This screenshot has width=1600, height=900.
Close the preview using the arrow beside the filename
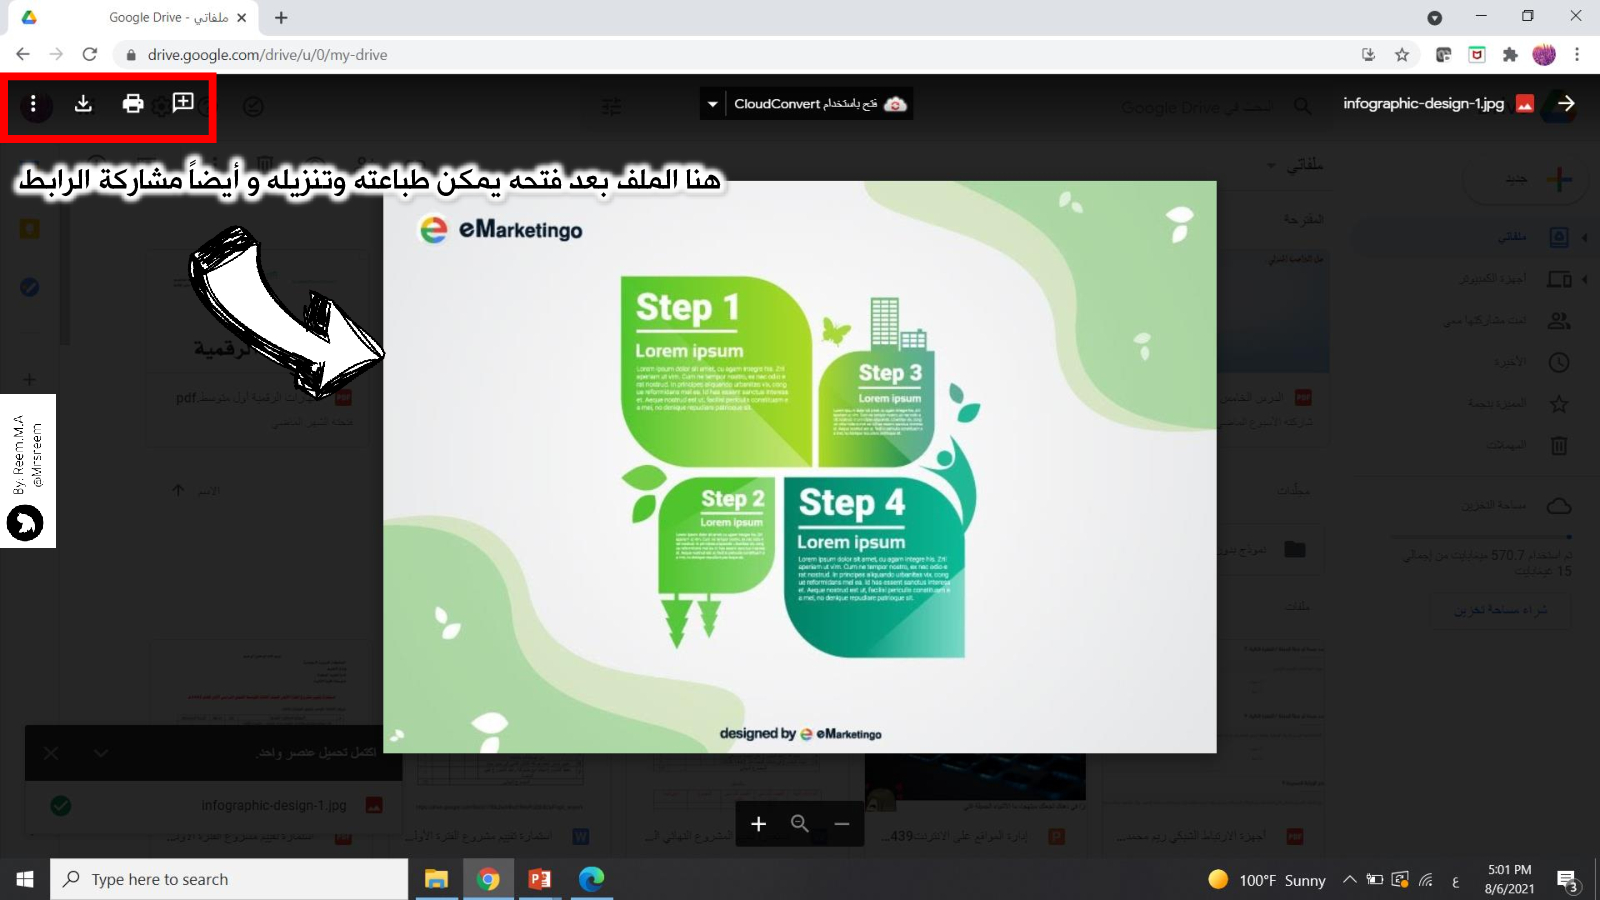click(x=1566, y=104)
